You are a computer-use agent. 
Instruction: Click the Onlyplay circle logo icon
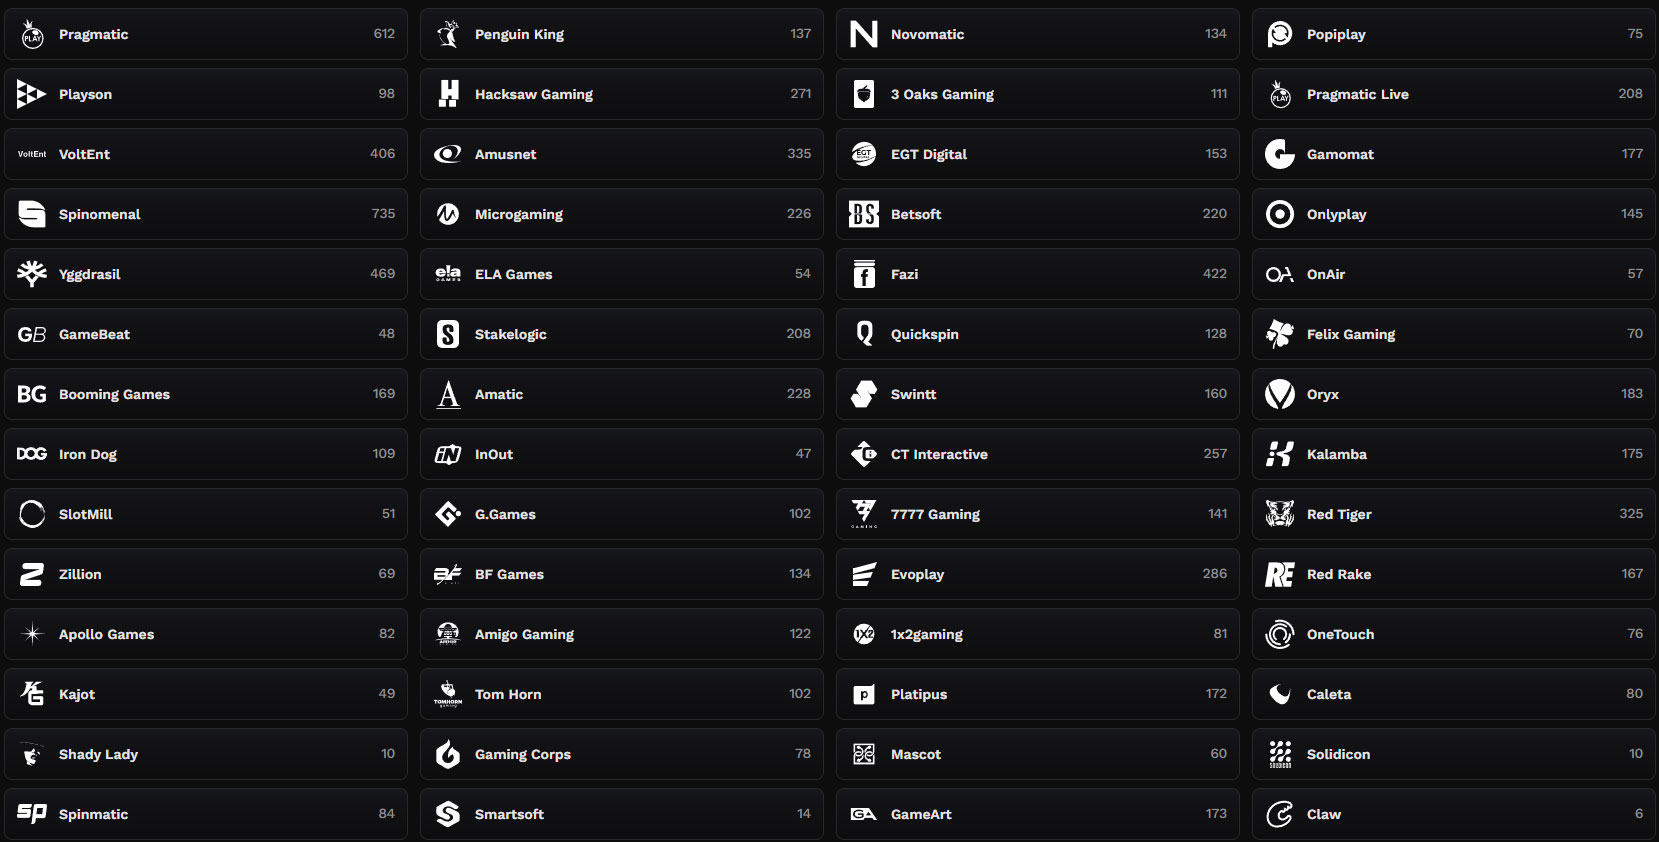[1280, 214]
